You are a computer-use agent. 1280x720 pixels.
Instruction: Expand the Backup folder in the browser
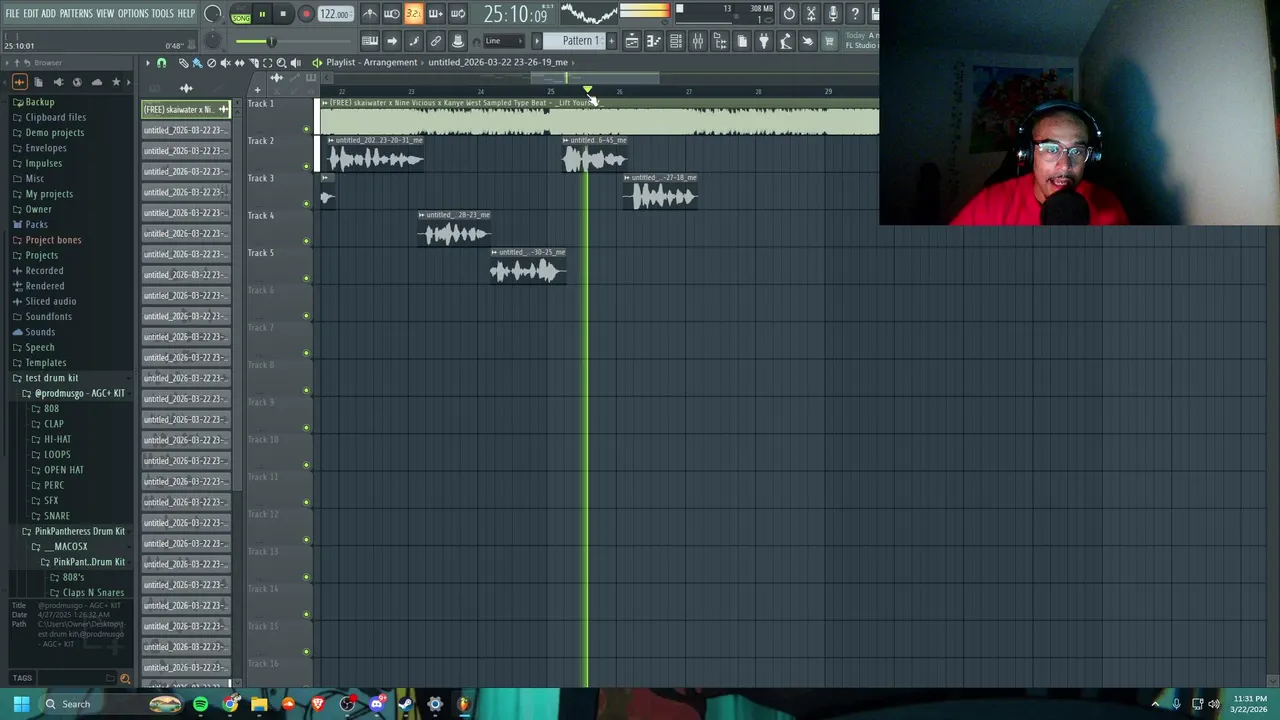(x=39, y=102)
